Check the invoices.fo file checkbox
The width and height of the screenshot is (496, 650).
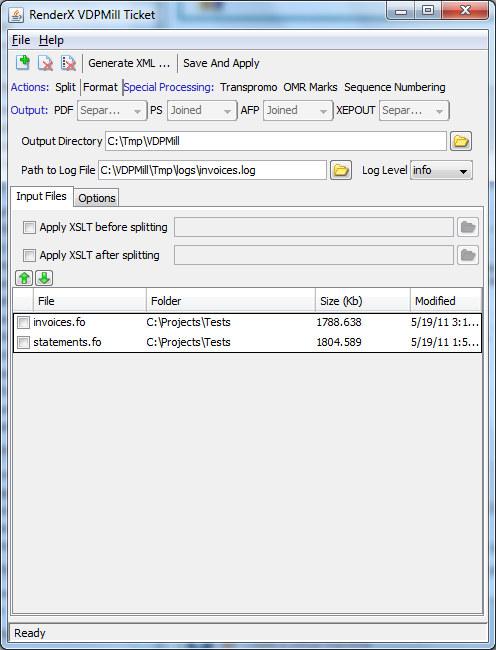point(24,322)
